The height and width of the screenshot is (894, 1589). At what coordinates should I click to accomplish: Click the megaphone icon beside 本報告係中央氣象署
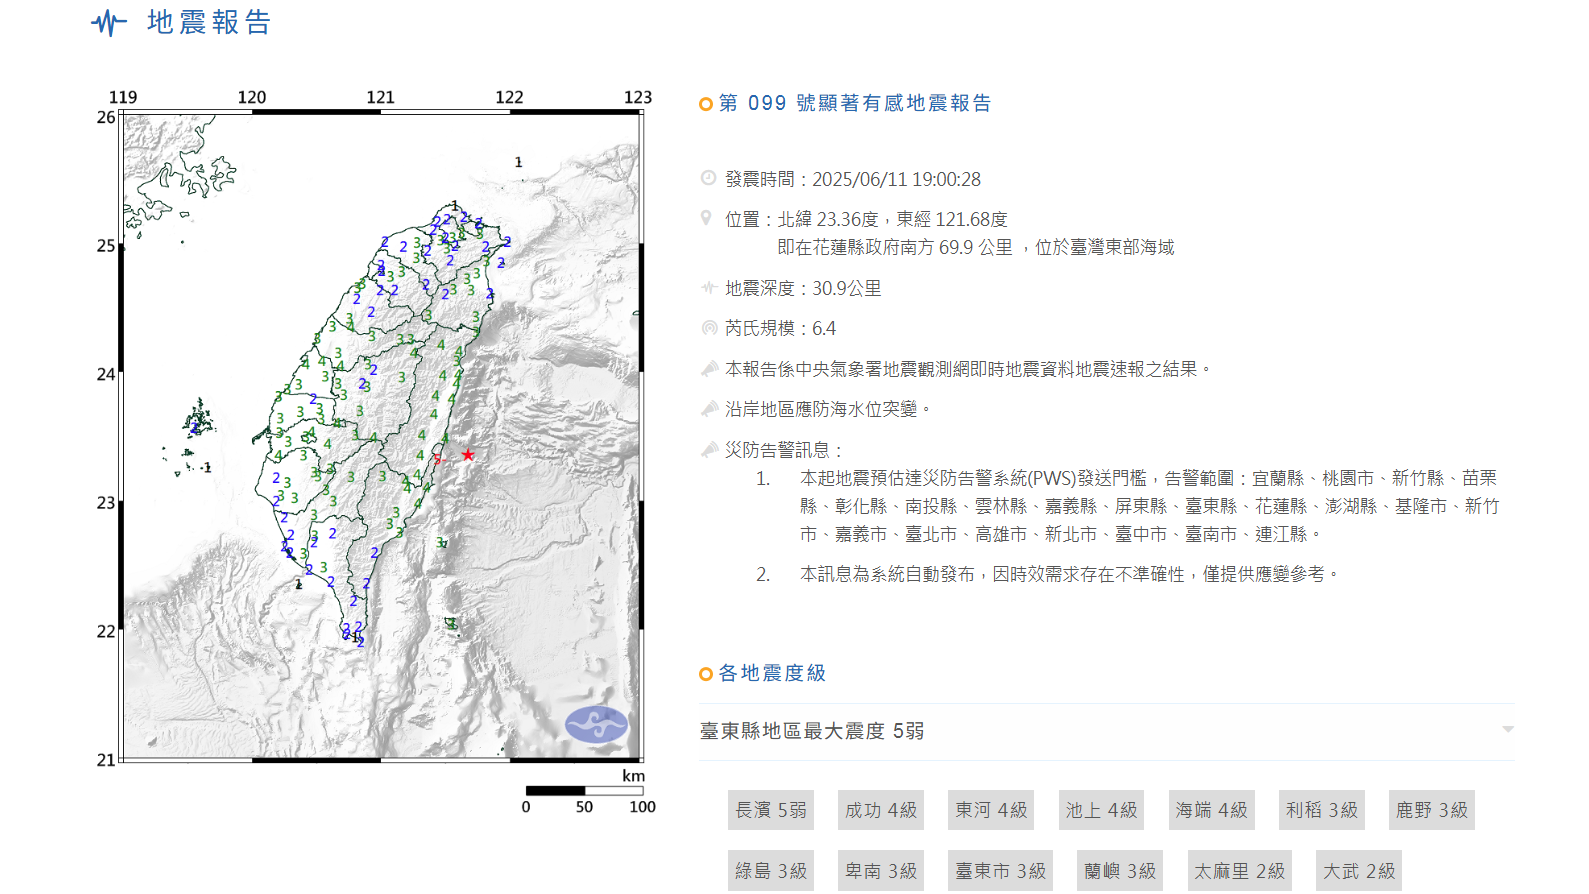tap(709, 369)
